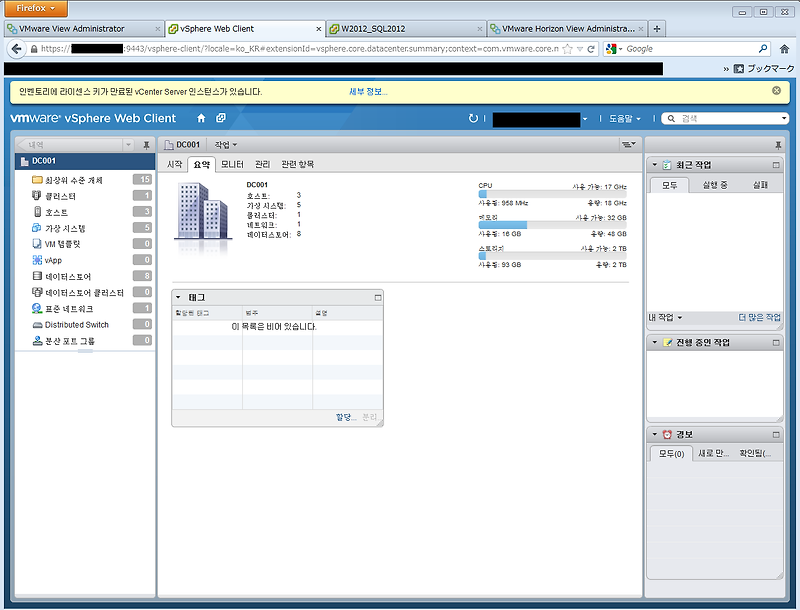The width and height of the screenshot is (800, 610).
Task: Click the 더 많은 작업 link
Action: 760,317
